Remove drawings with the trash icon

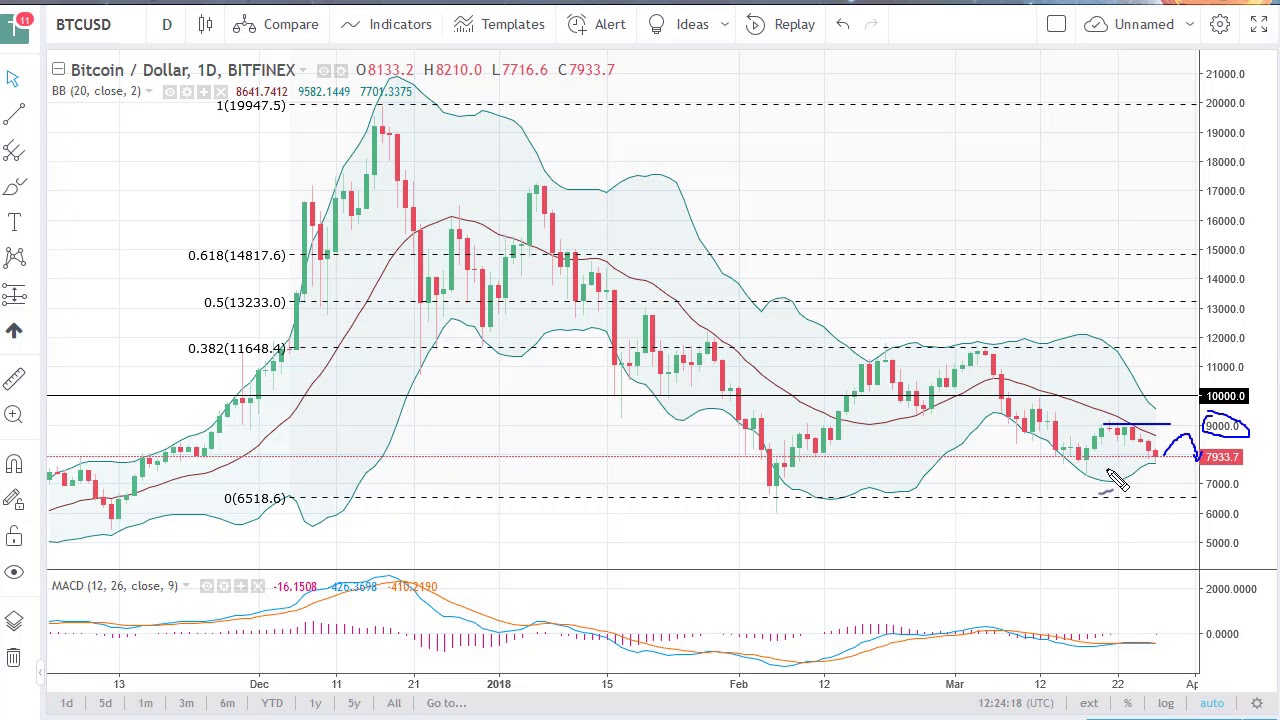coord(14,657)
